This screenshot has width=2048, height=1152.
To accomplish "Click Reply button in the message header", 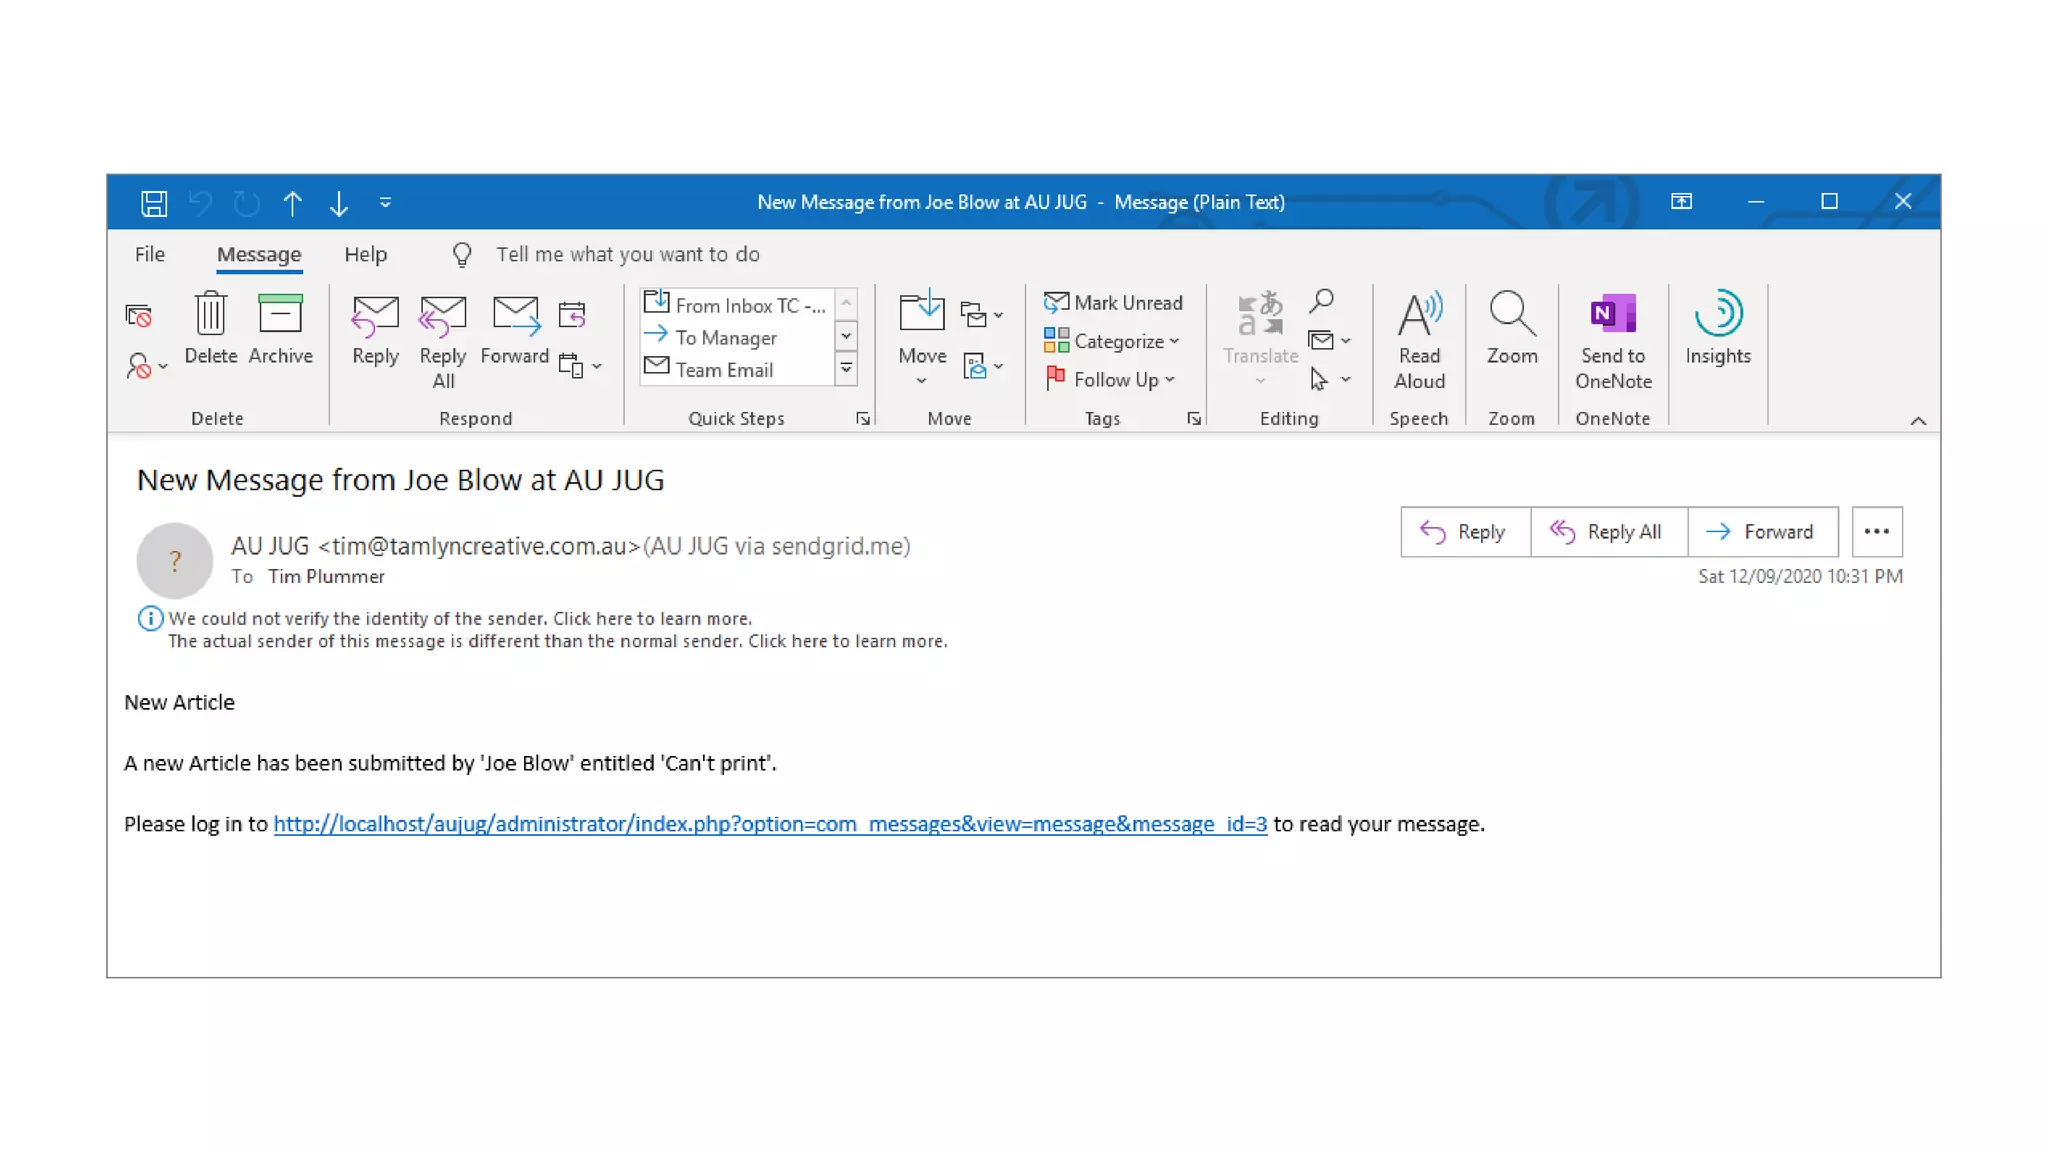I will [1464, 532].
